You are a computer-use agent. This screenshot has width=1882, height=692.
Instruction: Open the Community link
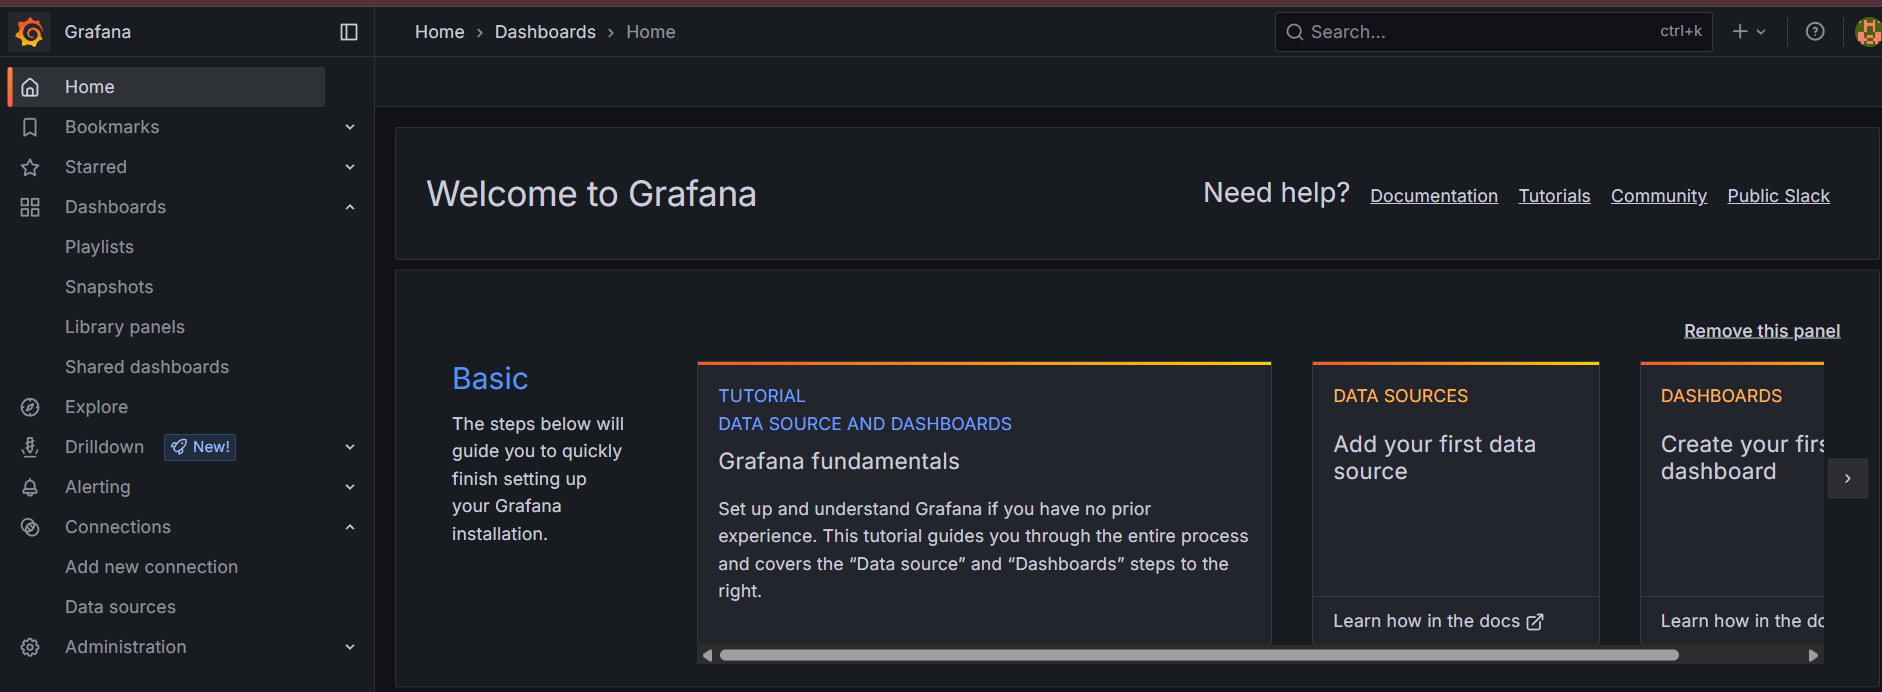[x=1659, y=196]
